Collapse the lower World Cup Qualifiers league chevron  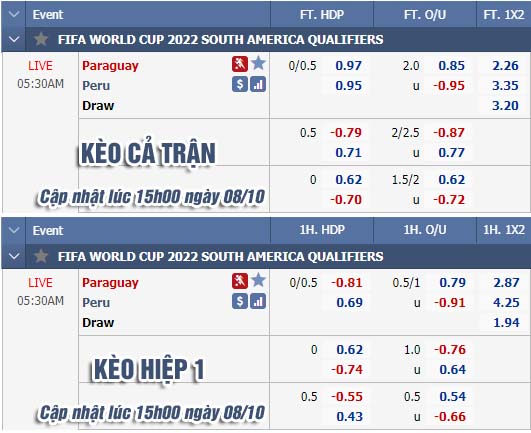coord(14,256)
